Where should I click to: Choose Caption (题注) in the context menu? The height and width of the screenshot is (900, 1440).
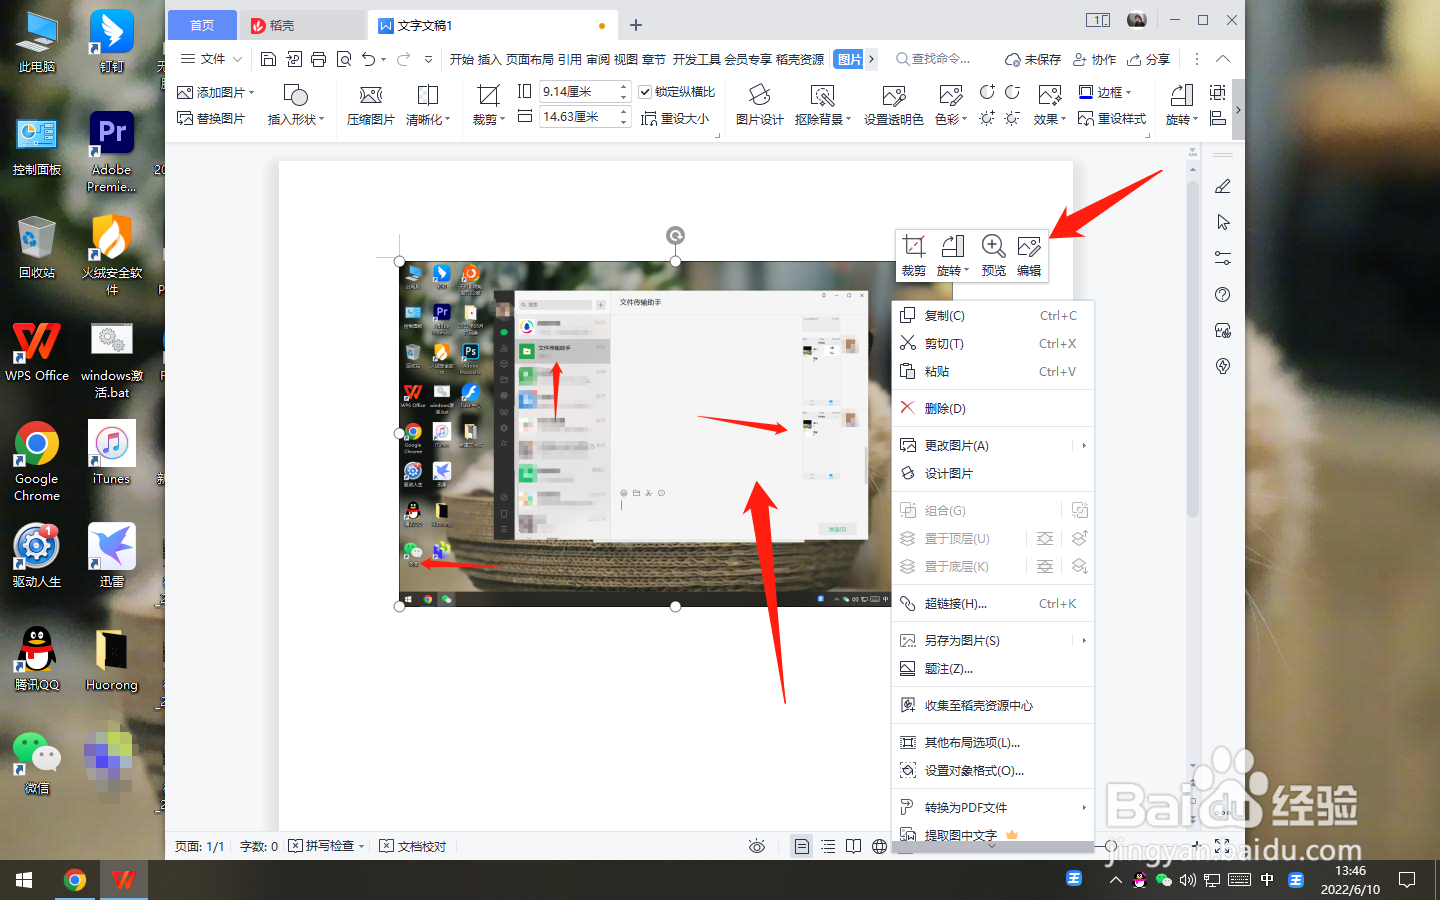[992, 668]
